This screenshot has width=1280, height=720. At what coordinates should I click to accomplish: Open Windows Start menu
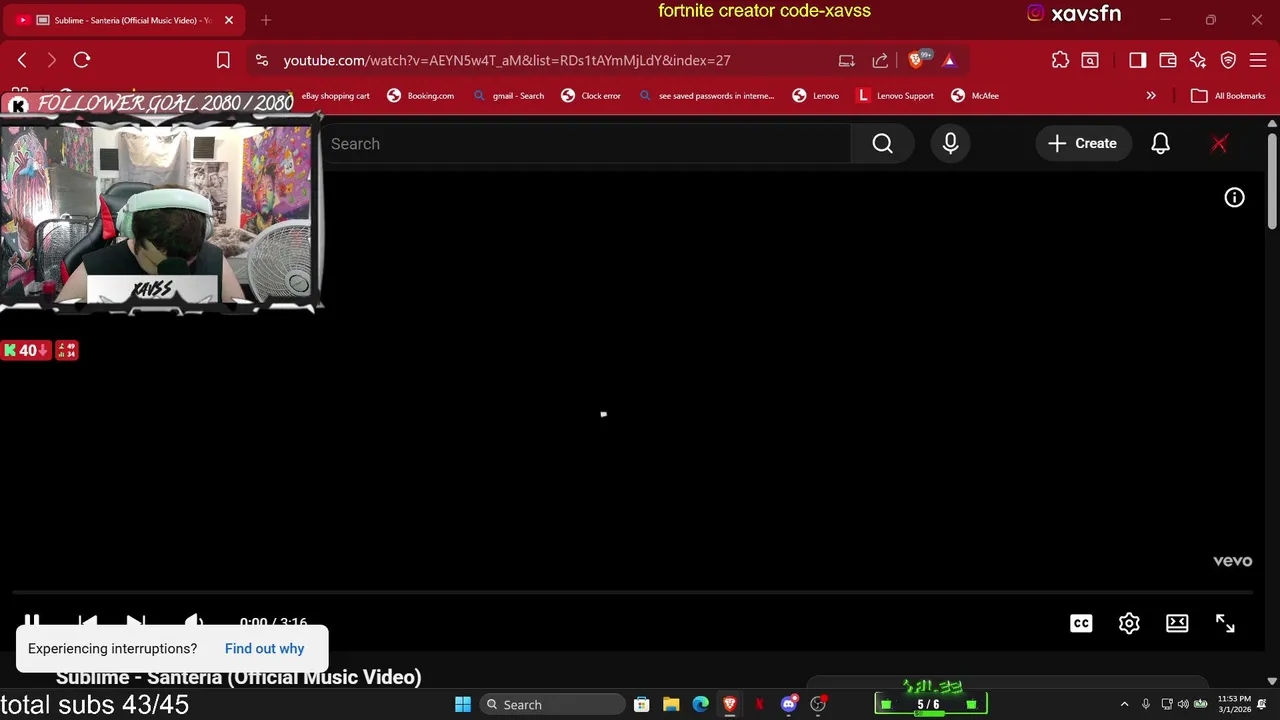[x=463, y=705]
